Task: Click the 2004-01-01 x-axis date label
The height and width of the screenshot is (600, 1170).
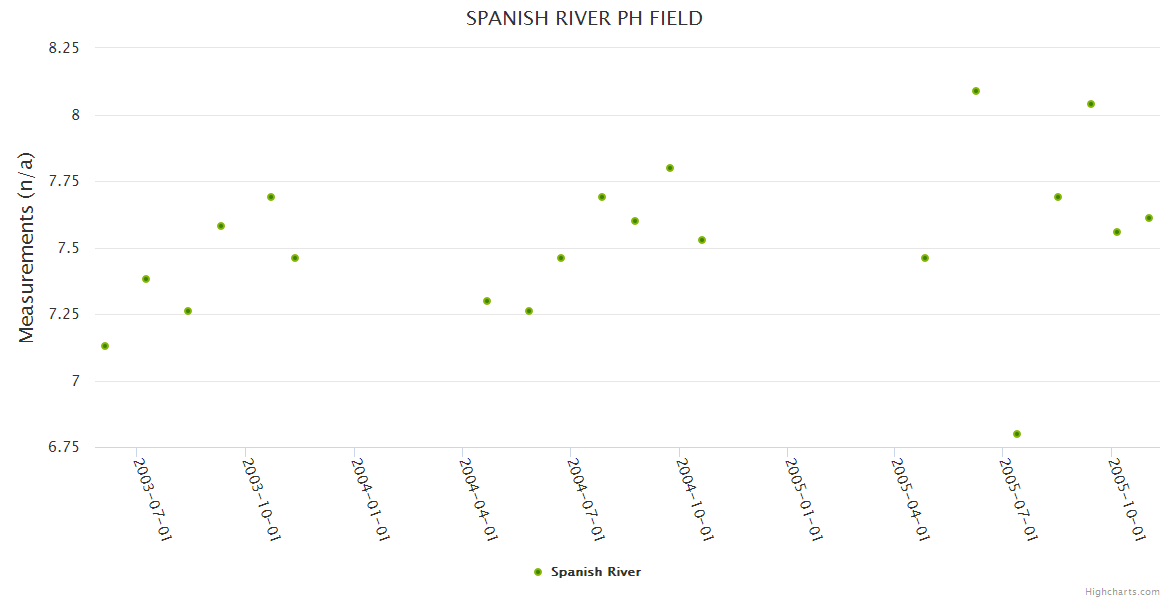Action: click(x=370, y=498)
